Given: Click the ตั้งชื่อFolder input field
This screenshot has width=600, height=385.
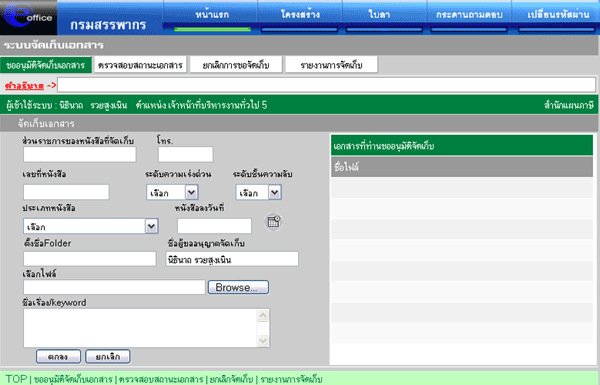Looking at the screenshot, I should pos(90,259).
